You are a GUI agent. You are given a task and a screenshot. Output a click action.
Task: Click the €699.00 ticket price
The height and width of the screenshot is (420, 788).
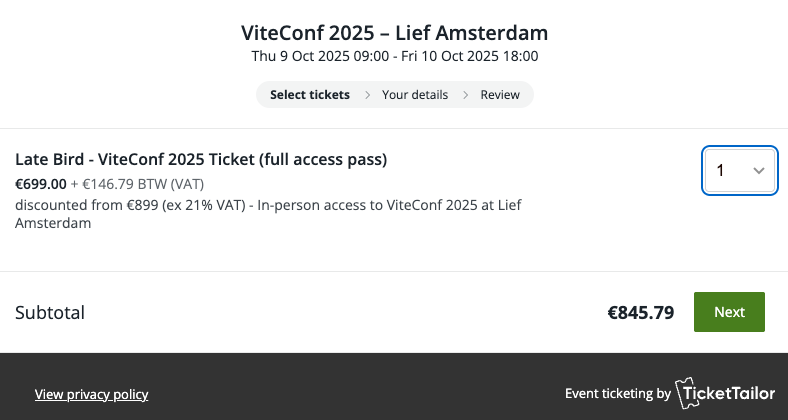(x=41, y=184)
